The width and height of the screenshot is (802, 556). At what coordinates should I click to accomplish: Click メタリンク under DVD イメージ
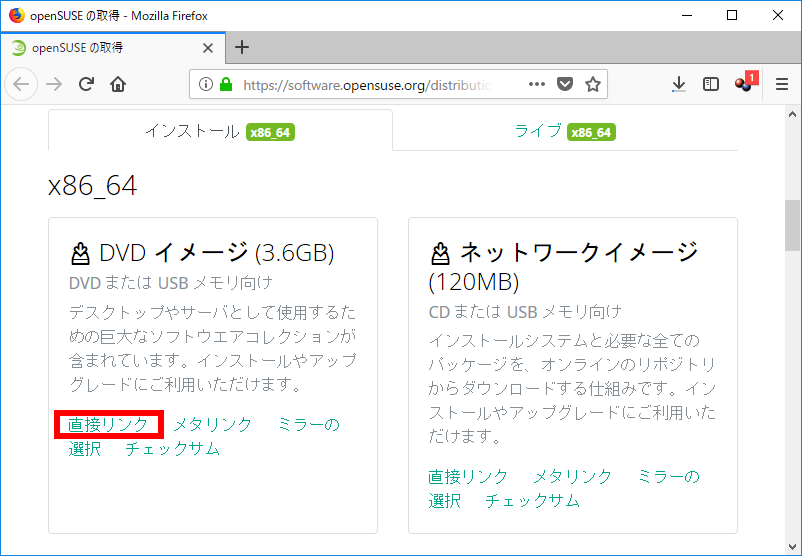click(x=213, y=425)
